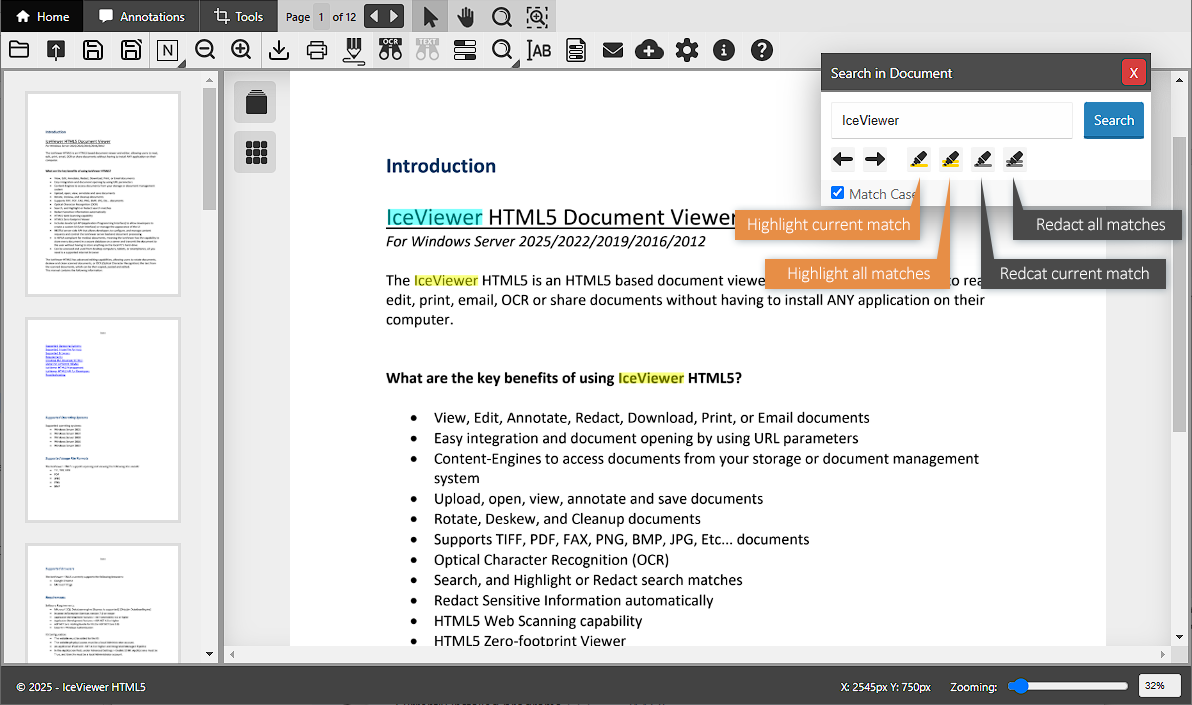Click the cyan highlighted IceViewer in title
This screenshot has width=1192, height=705.
pyautogui.click(x=434, y=218)
